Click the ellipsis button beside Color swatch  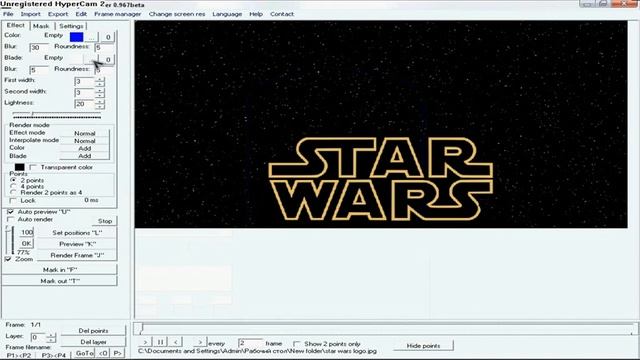(91, 37)
